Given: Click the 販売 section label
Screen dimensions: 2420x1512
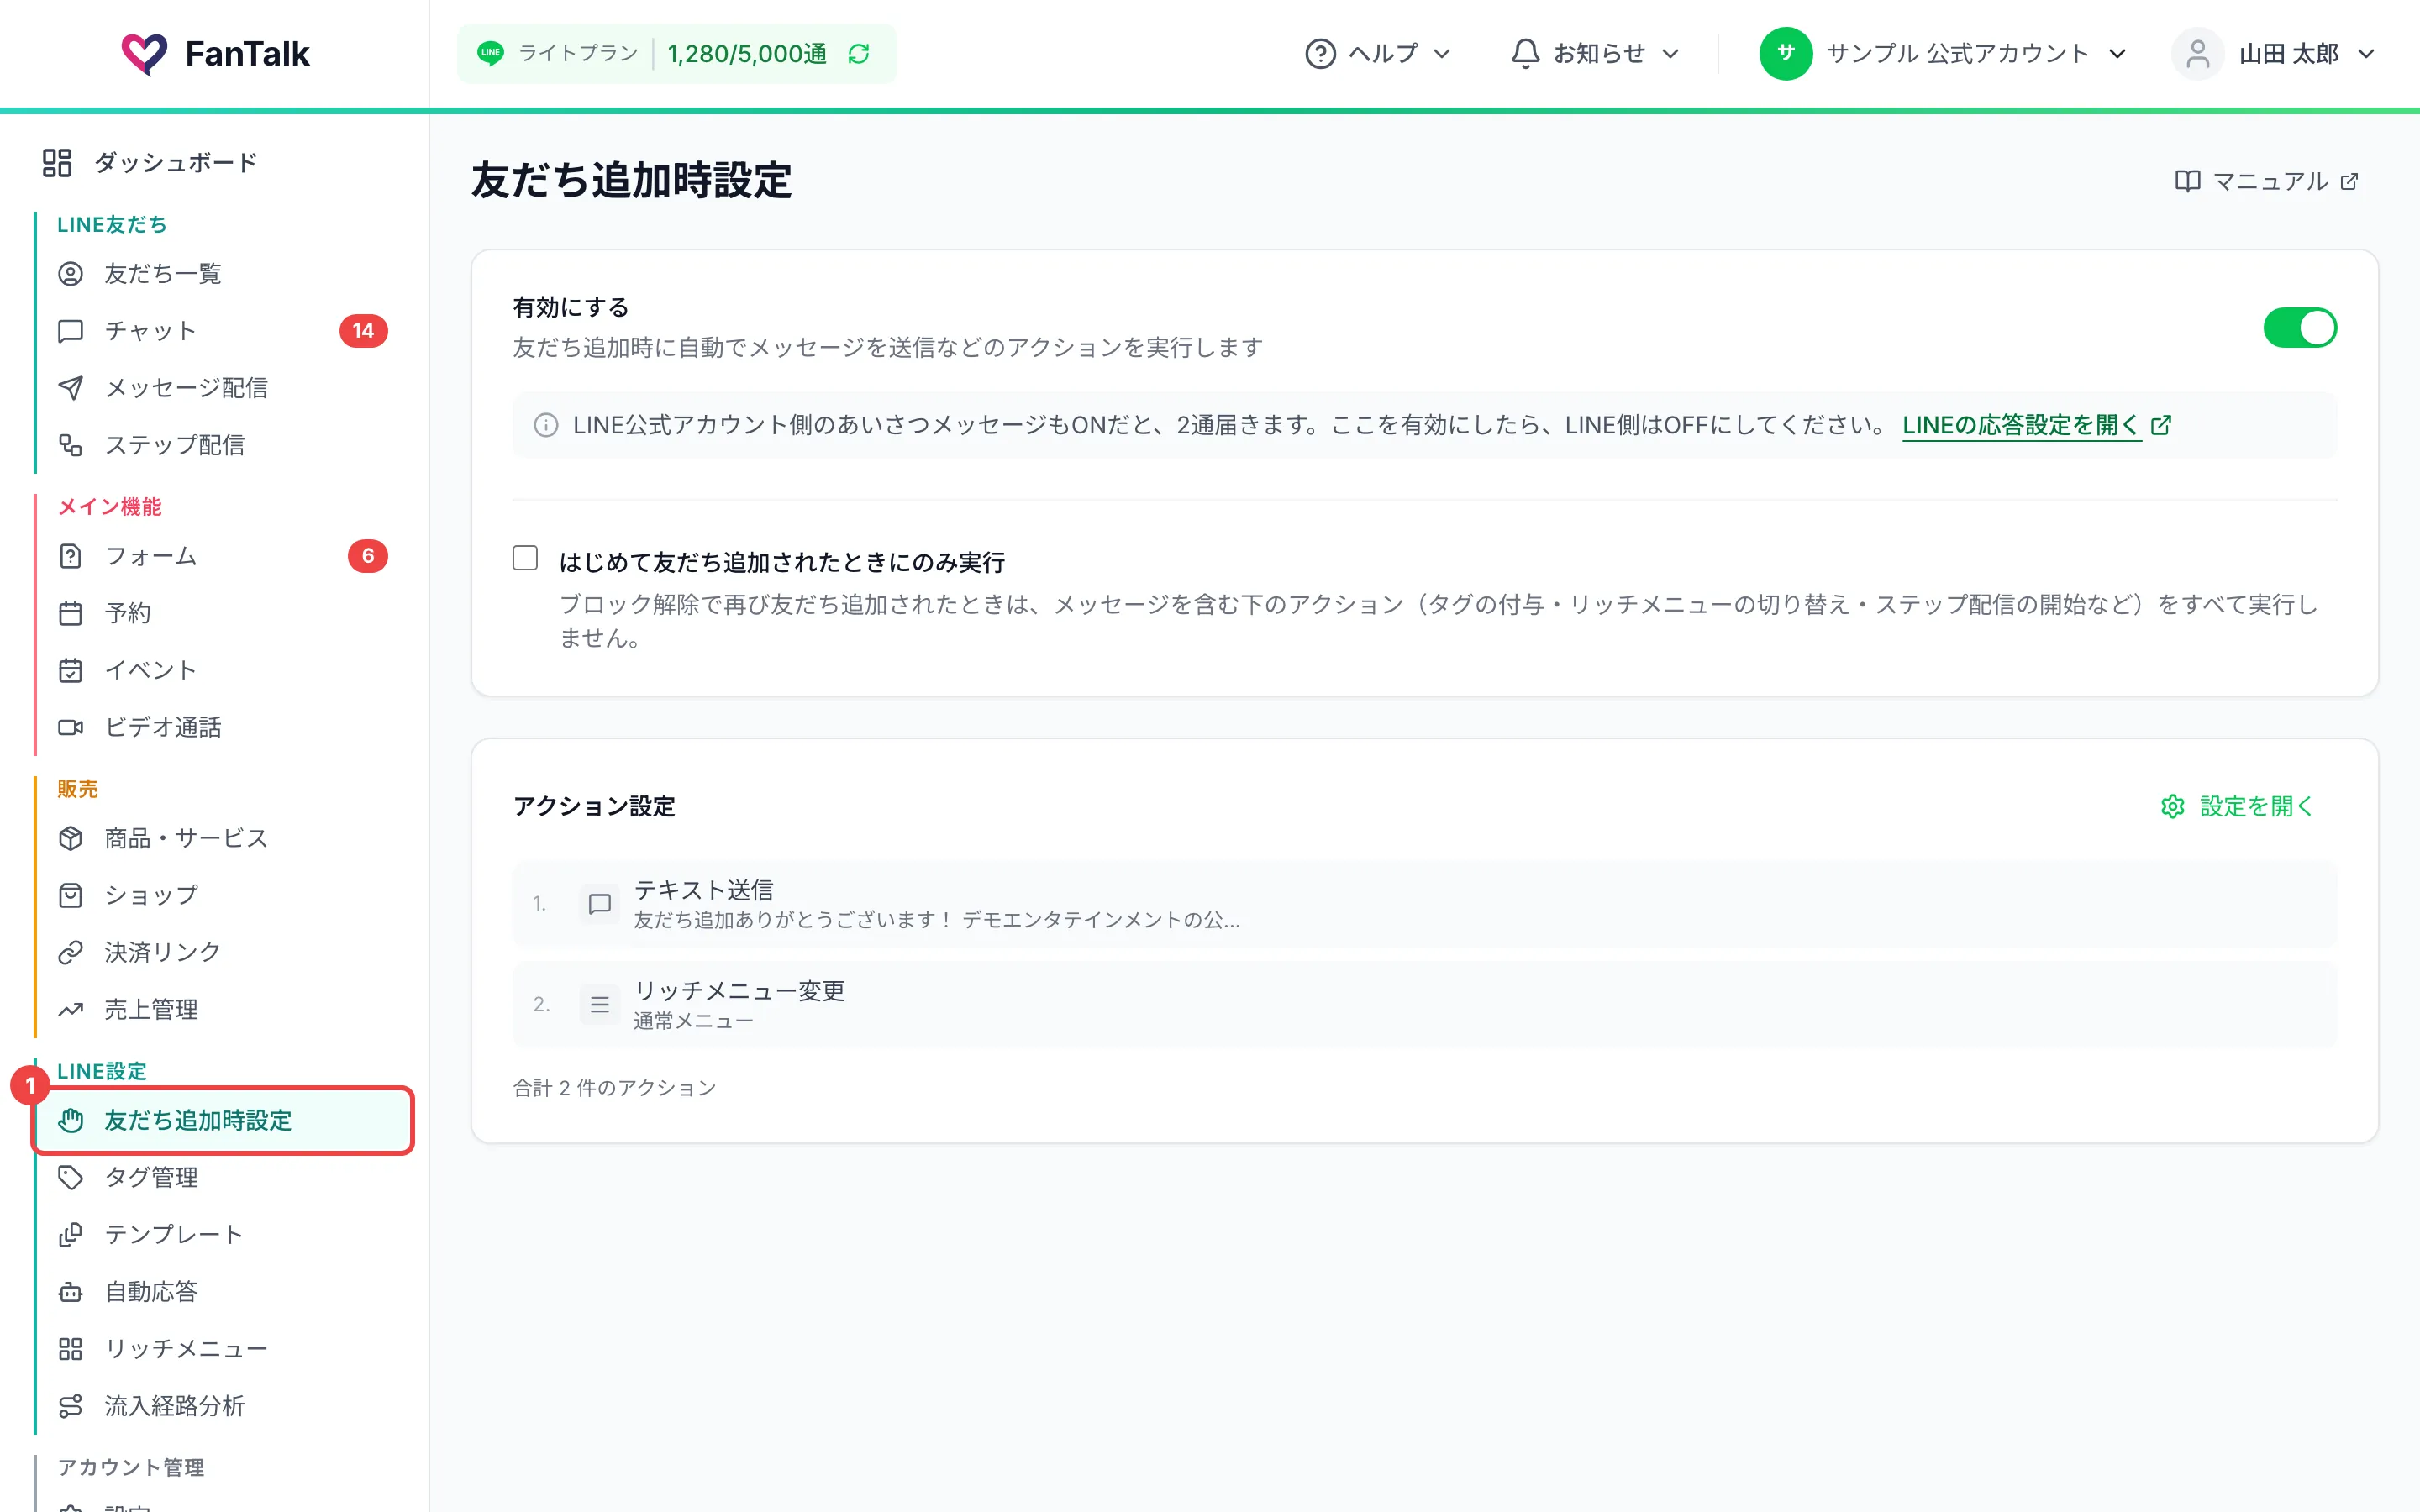Looking at the screenshot, I should (77, 789).
